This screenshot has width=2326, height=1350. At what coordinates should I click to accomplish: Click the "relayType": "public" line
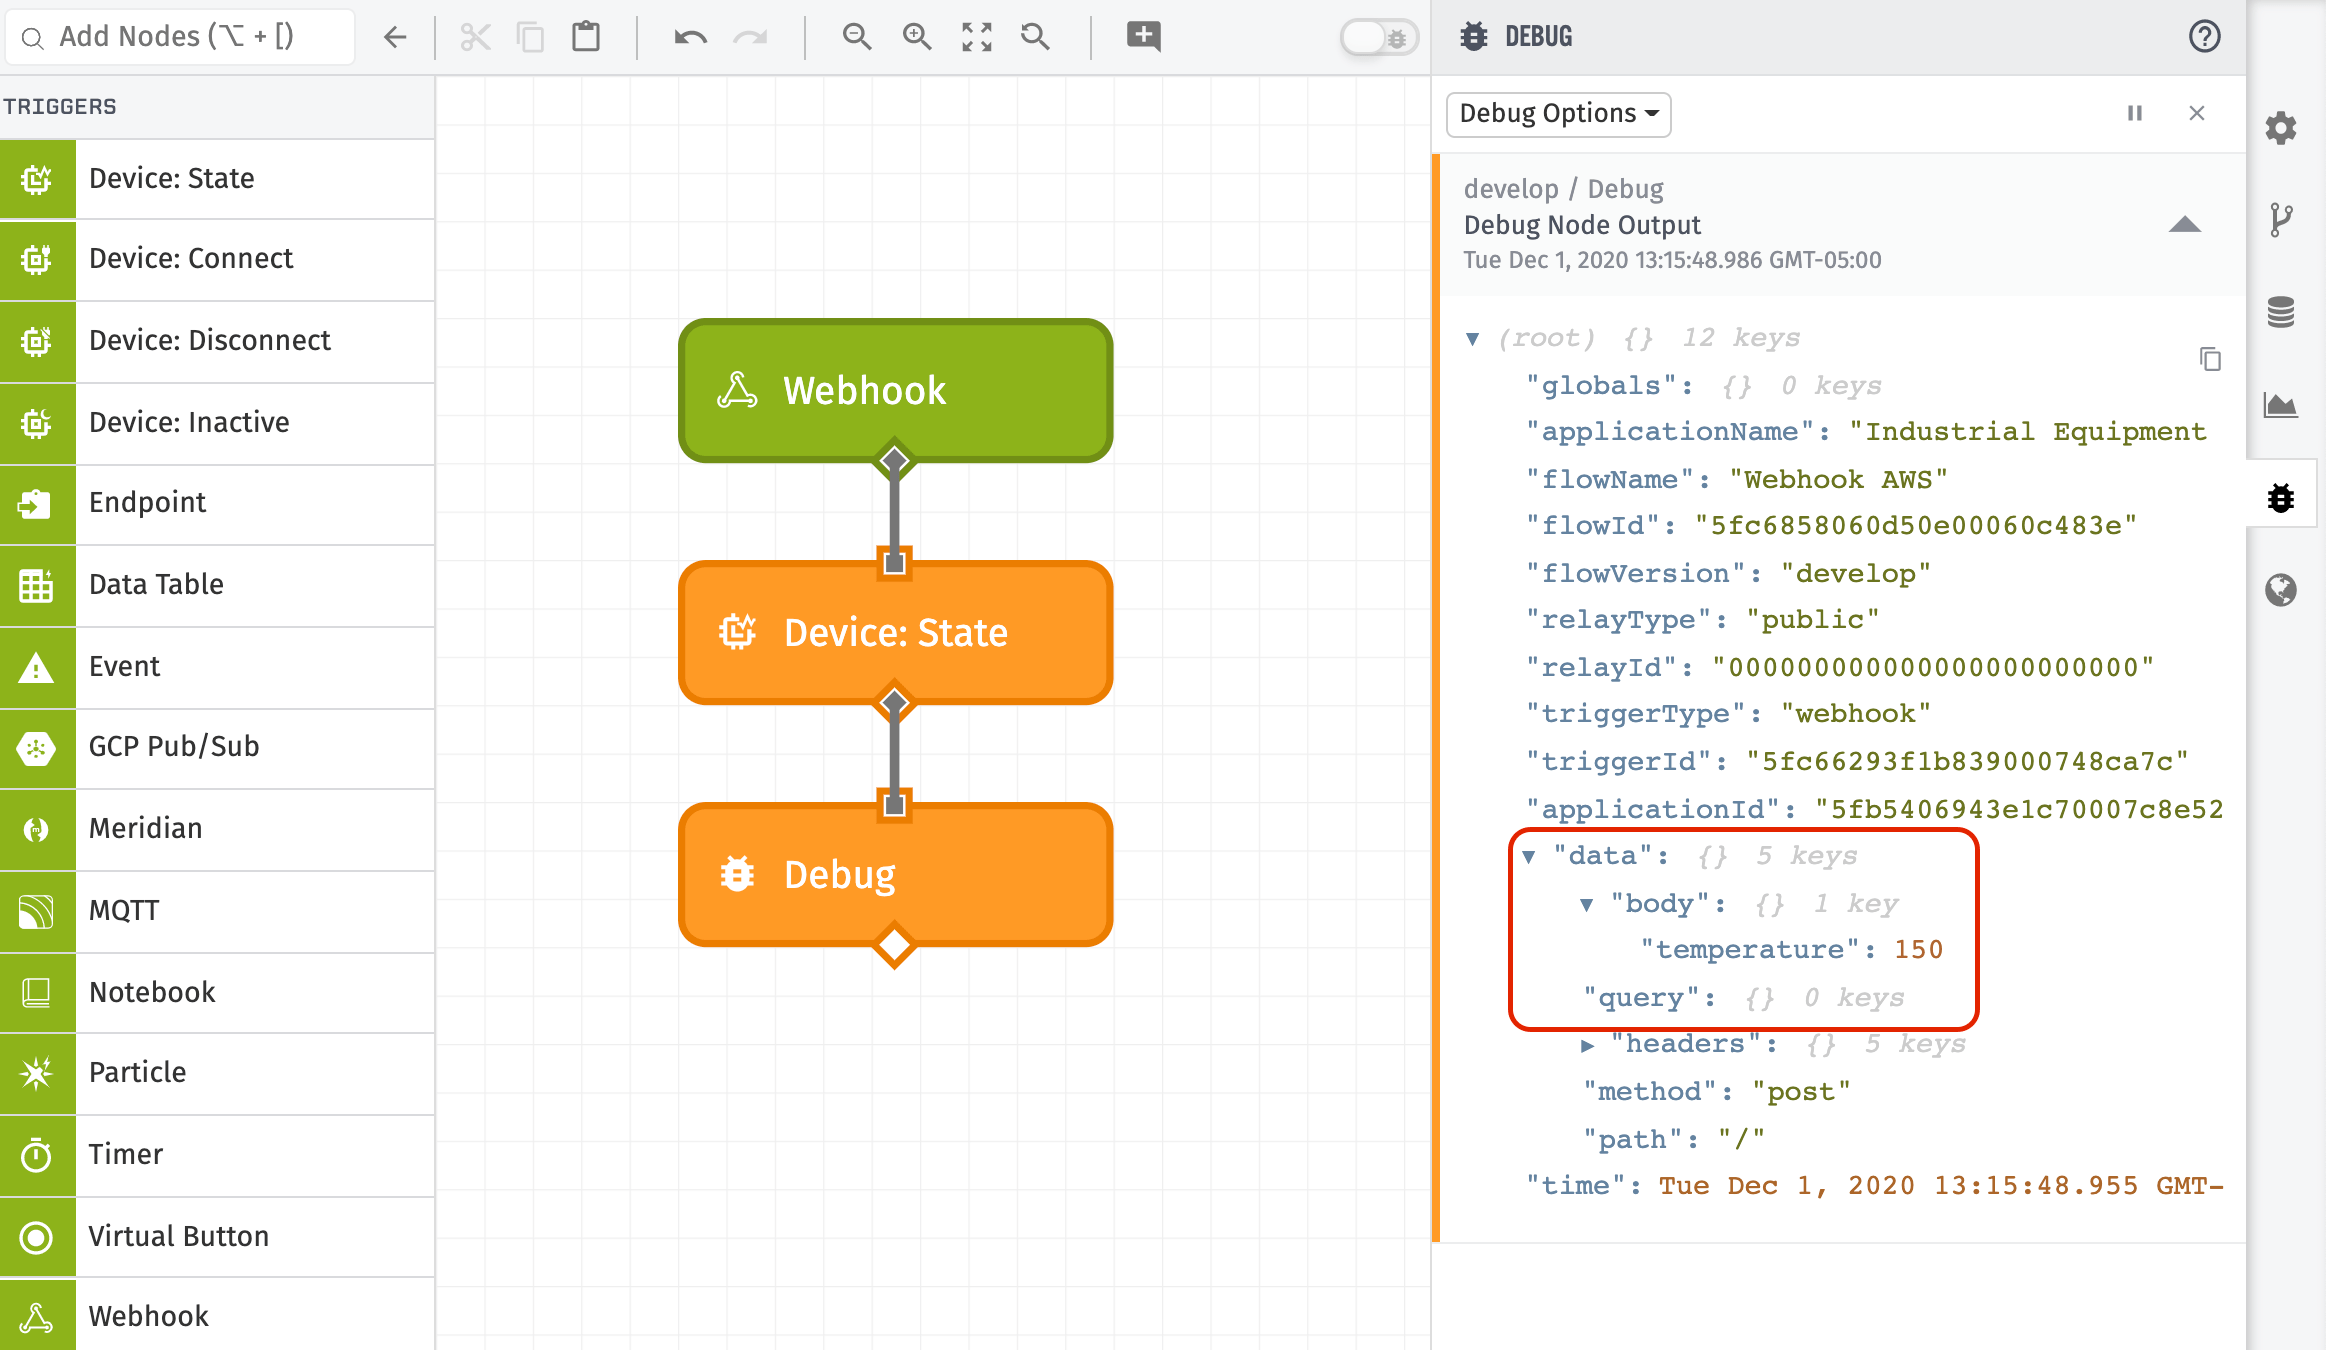1703,620
